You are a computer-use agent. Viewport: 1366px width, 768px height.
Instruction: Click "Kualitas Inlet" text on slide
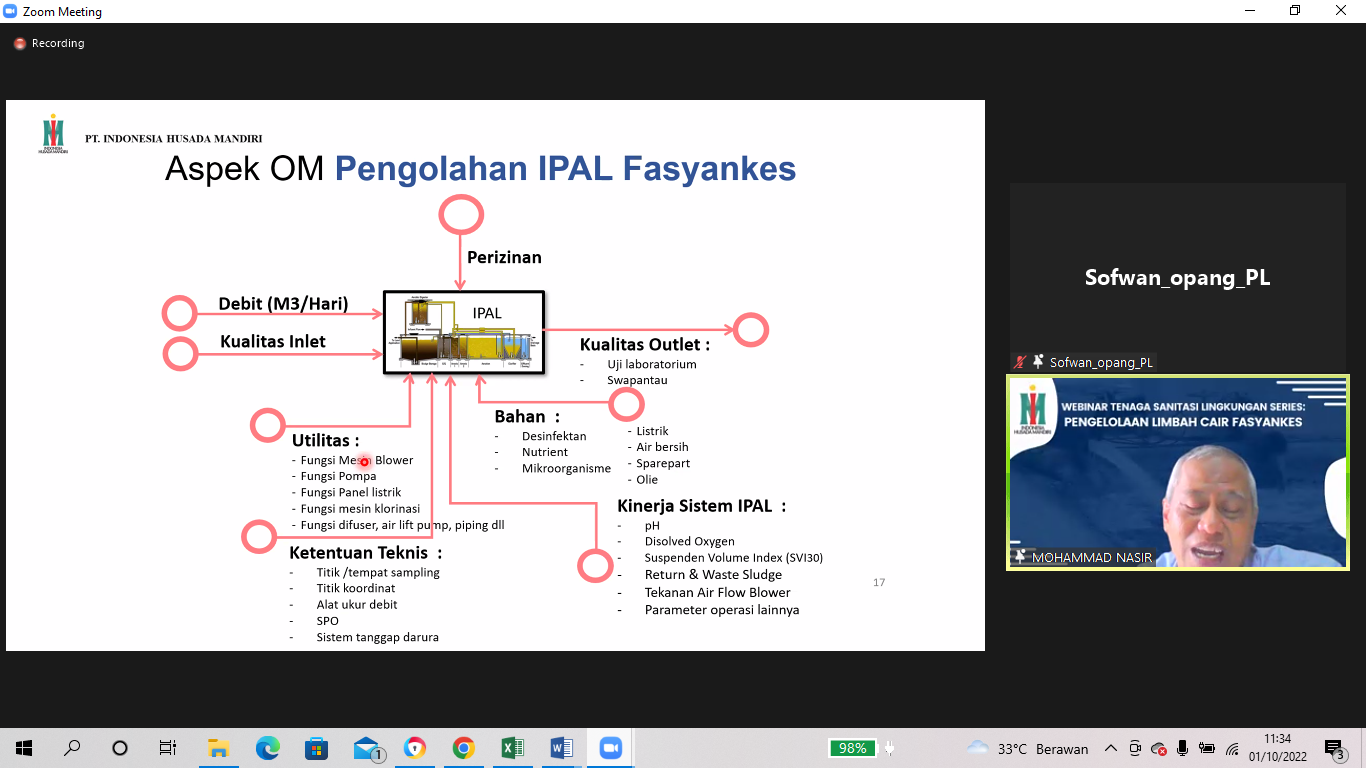pyautogui.click(x=273, y=341)
